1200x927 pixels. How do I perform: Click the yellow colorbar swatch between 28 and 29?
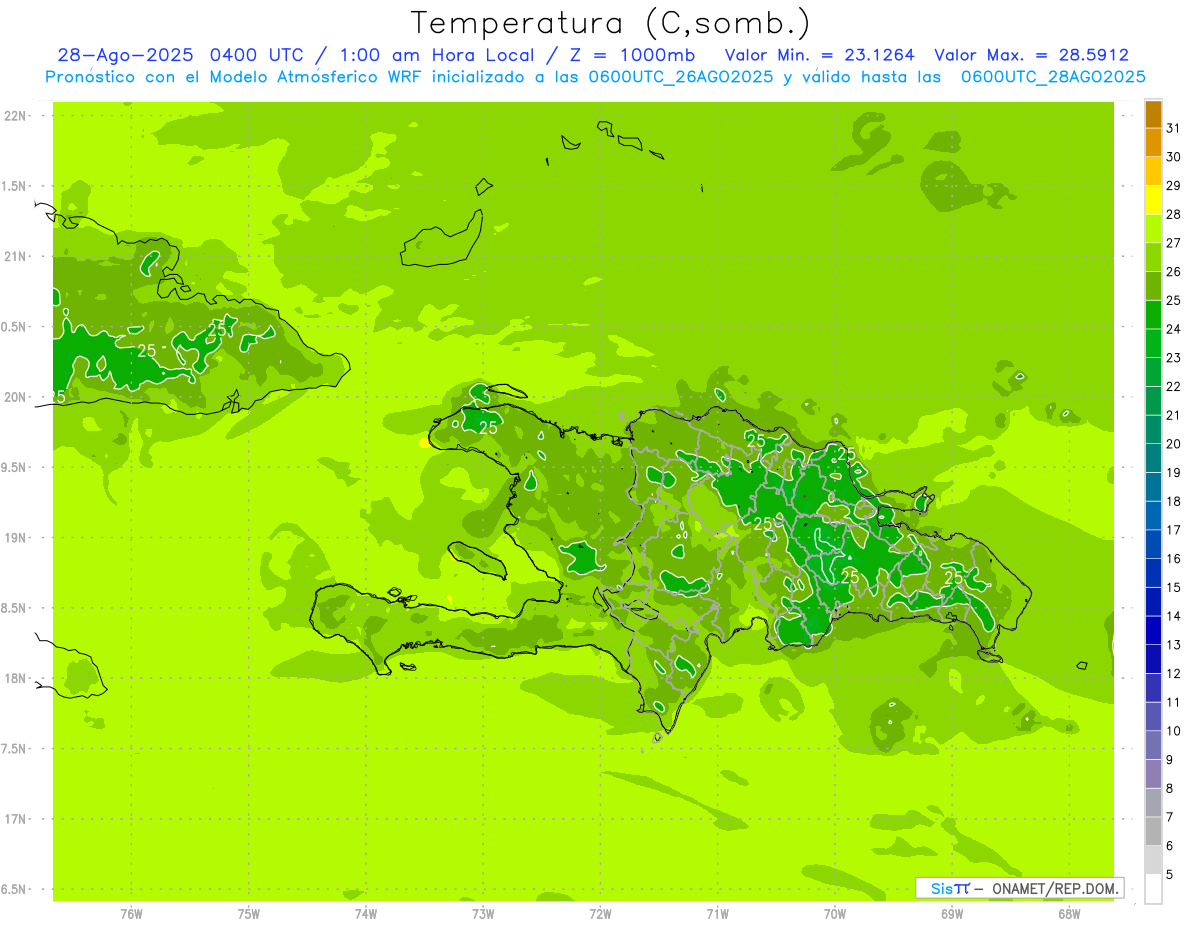click(1153, 200)
